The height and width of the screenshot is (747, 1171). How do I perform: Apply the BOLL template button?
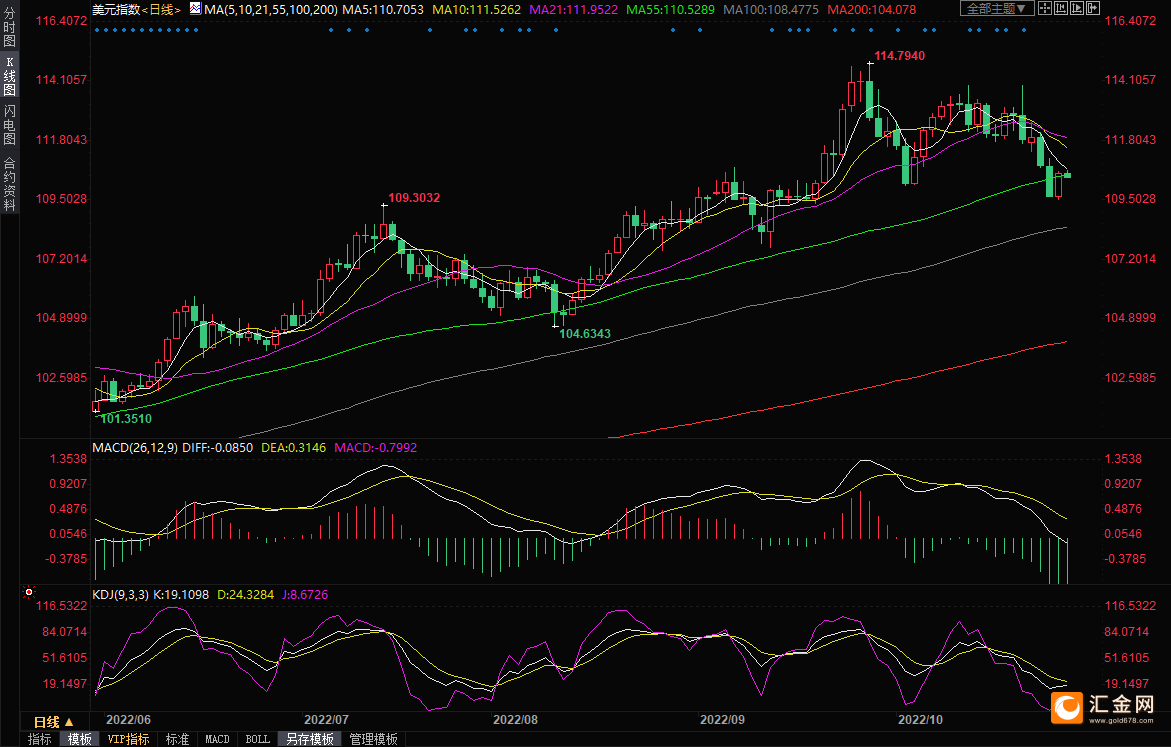(x=258, y=739)
